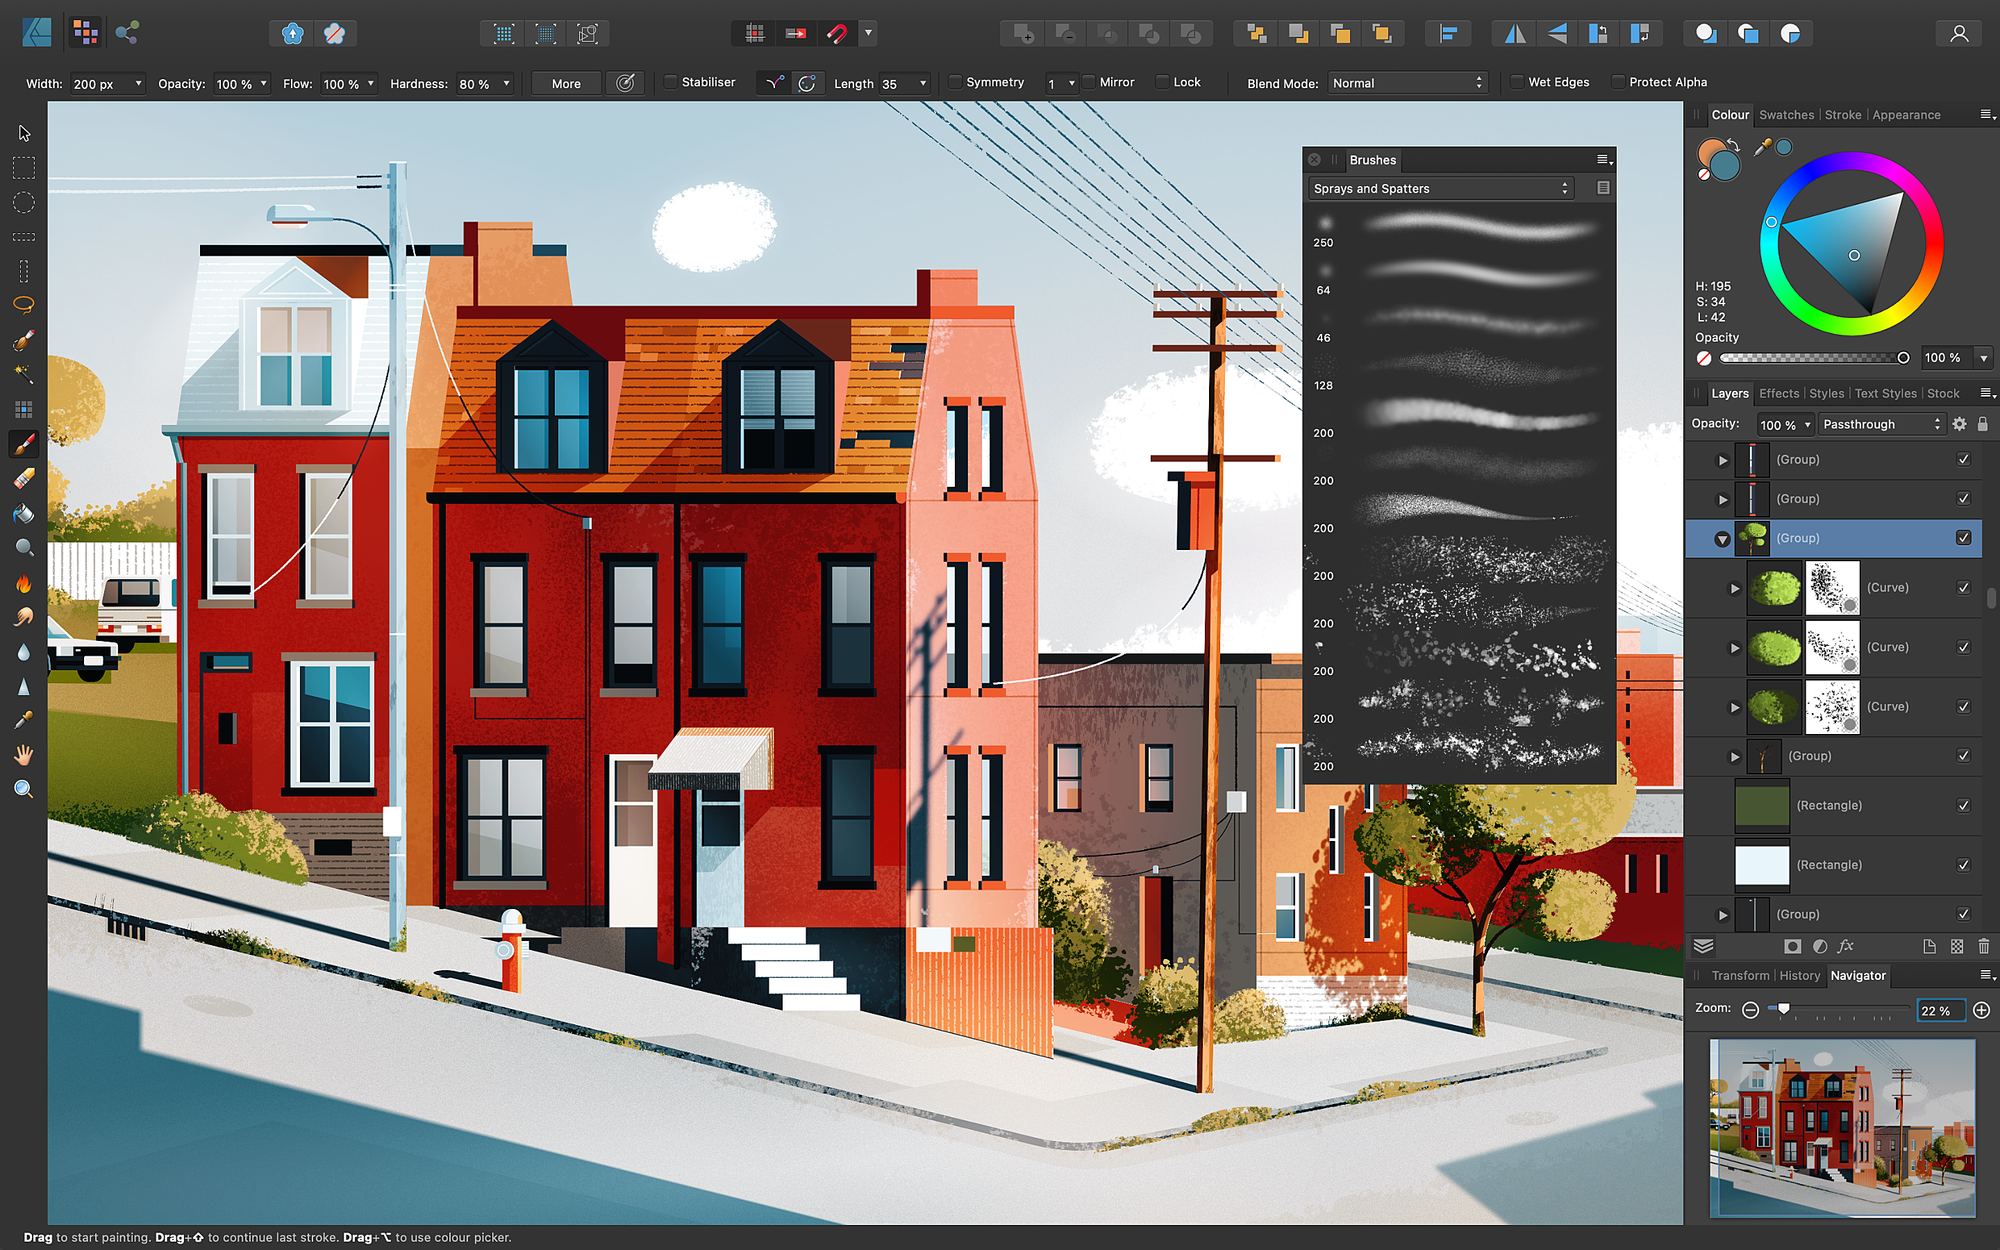Select the Flood Fill tool
The height and width of the screenshot is (1250, 2000).
(24, 513)
